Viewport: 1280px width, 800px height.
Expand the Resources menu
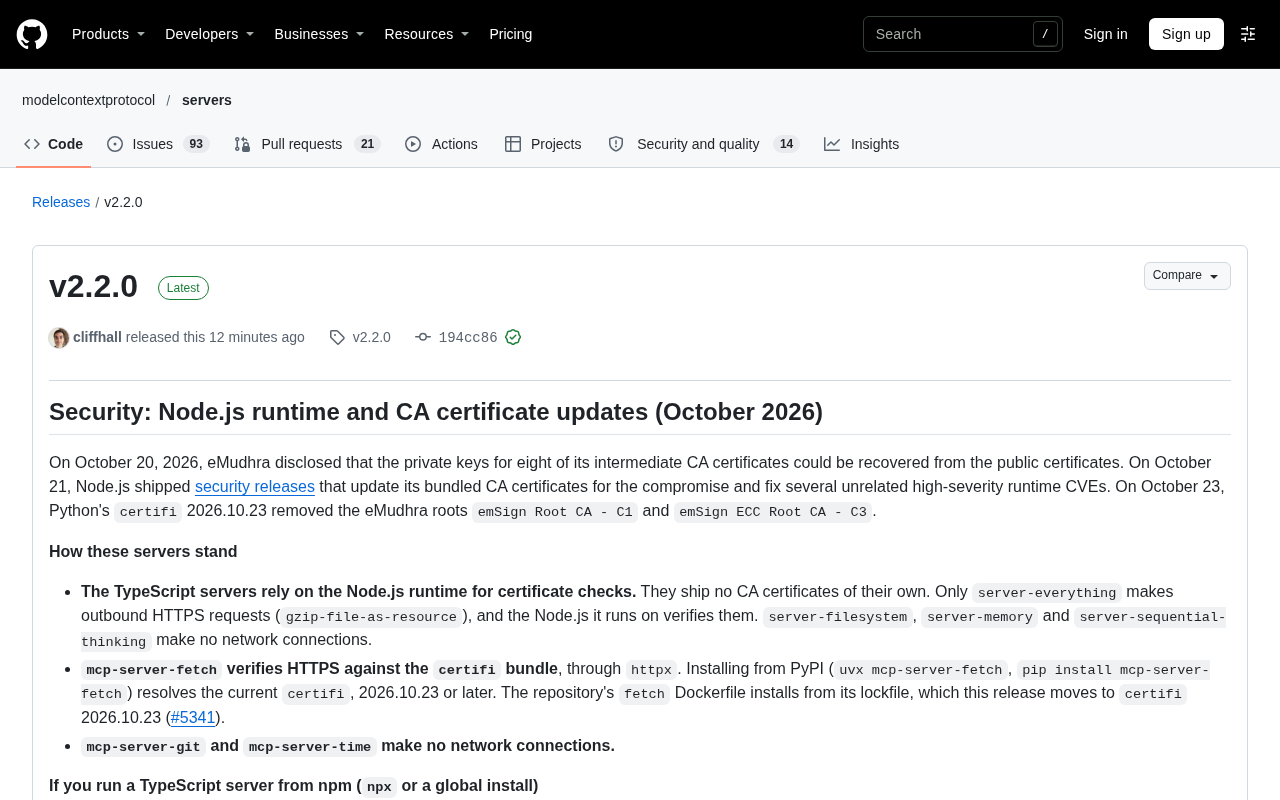pos(427,34)
